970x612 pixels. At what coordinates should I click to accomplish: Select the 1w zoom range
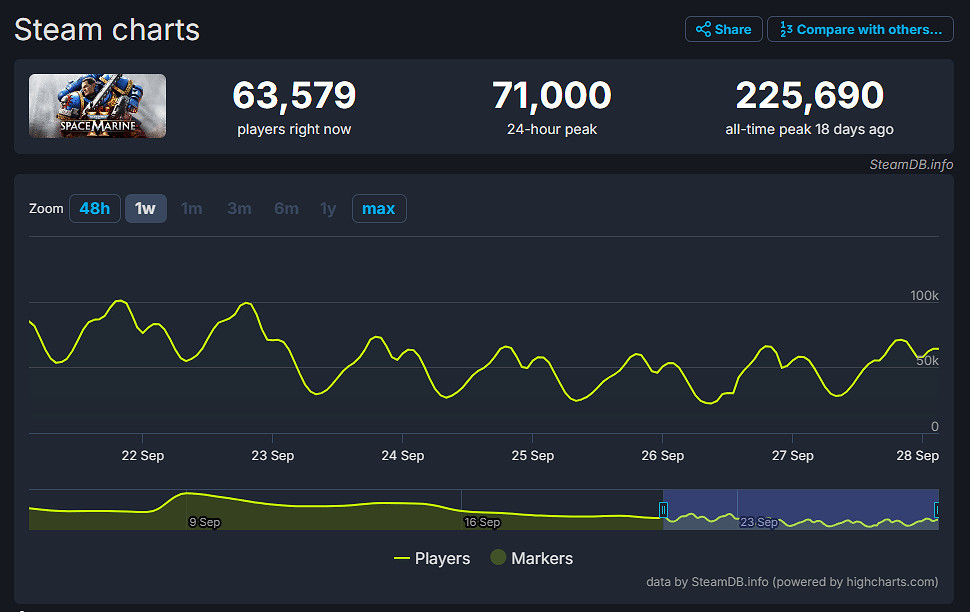click(x=145, y=209)
